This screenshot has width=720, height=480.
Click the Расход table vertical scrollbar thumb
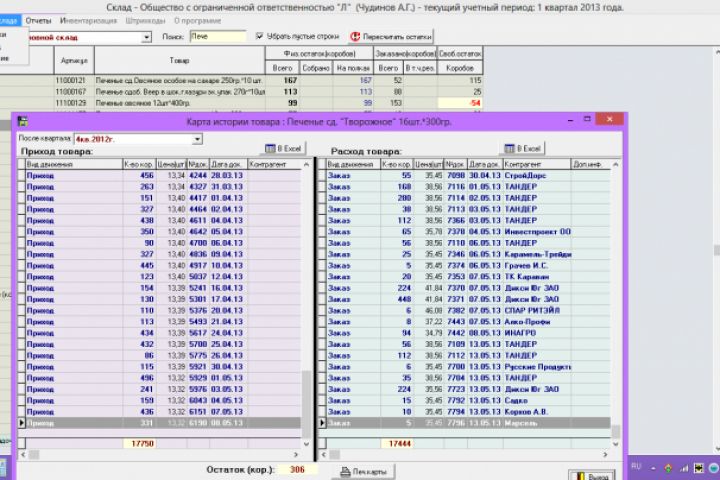[x=616, y=431]
